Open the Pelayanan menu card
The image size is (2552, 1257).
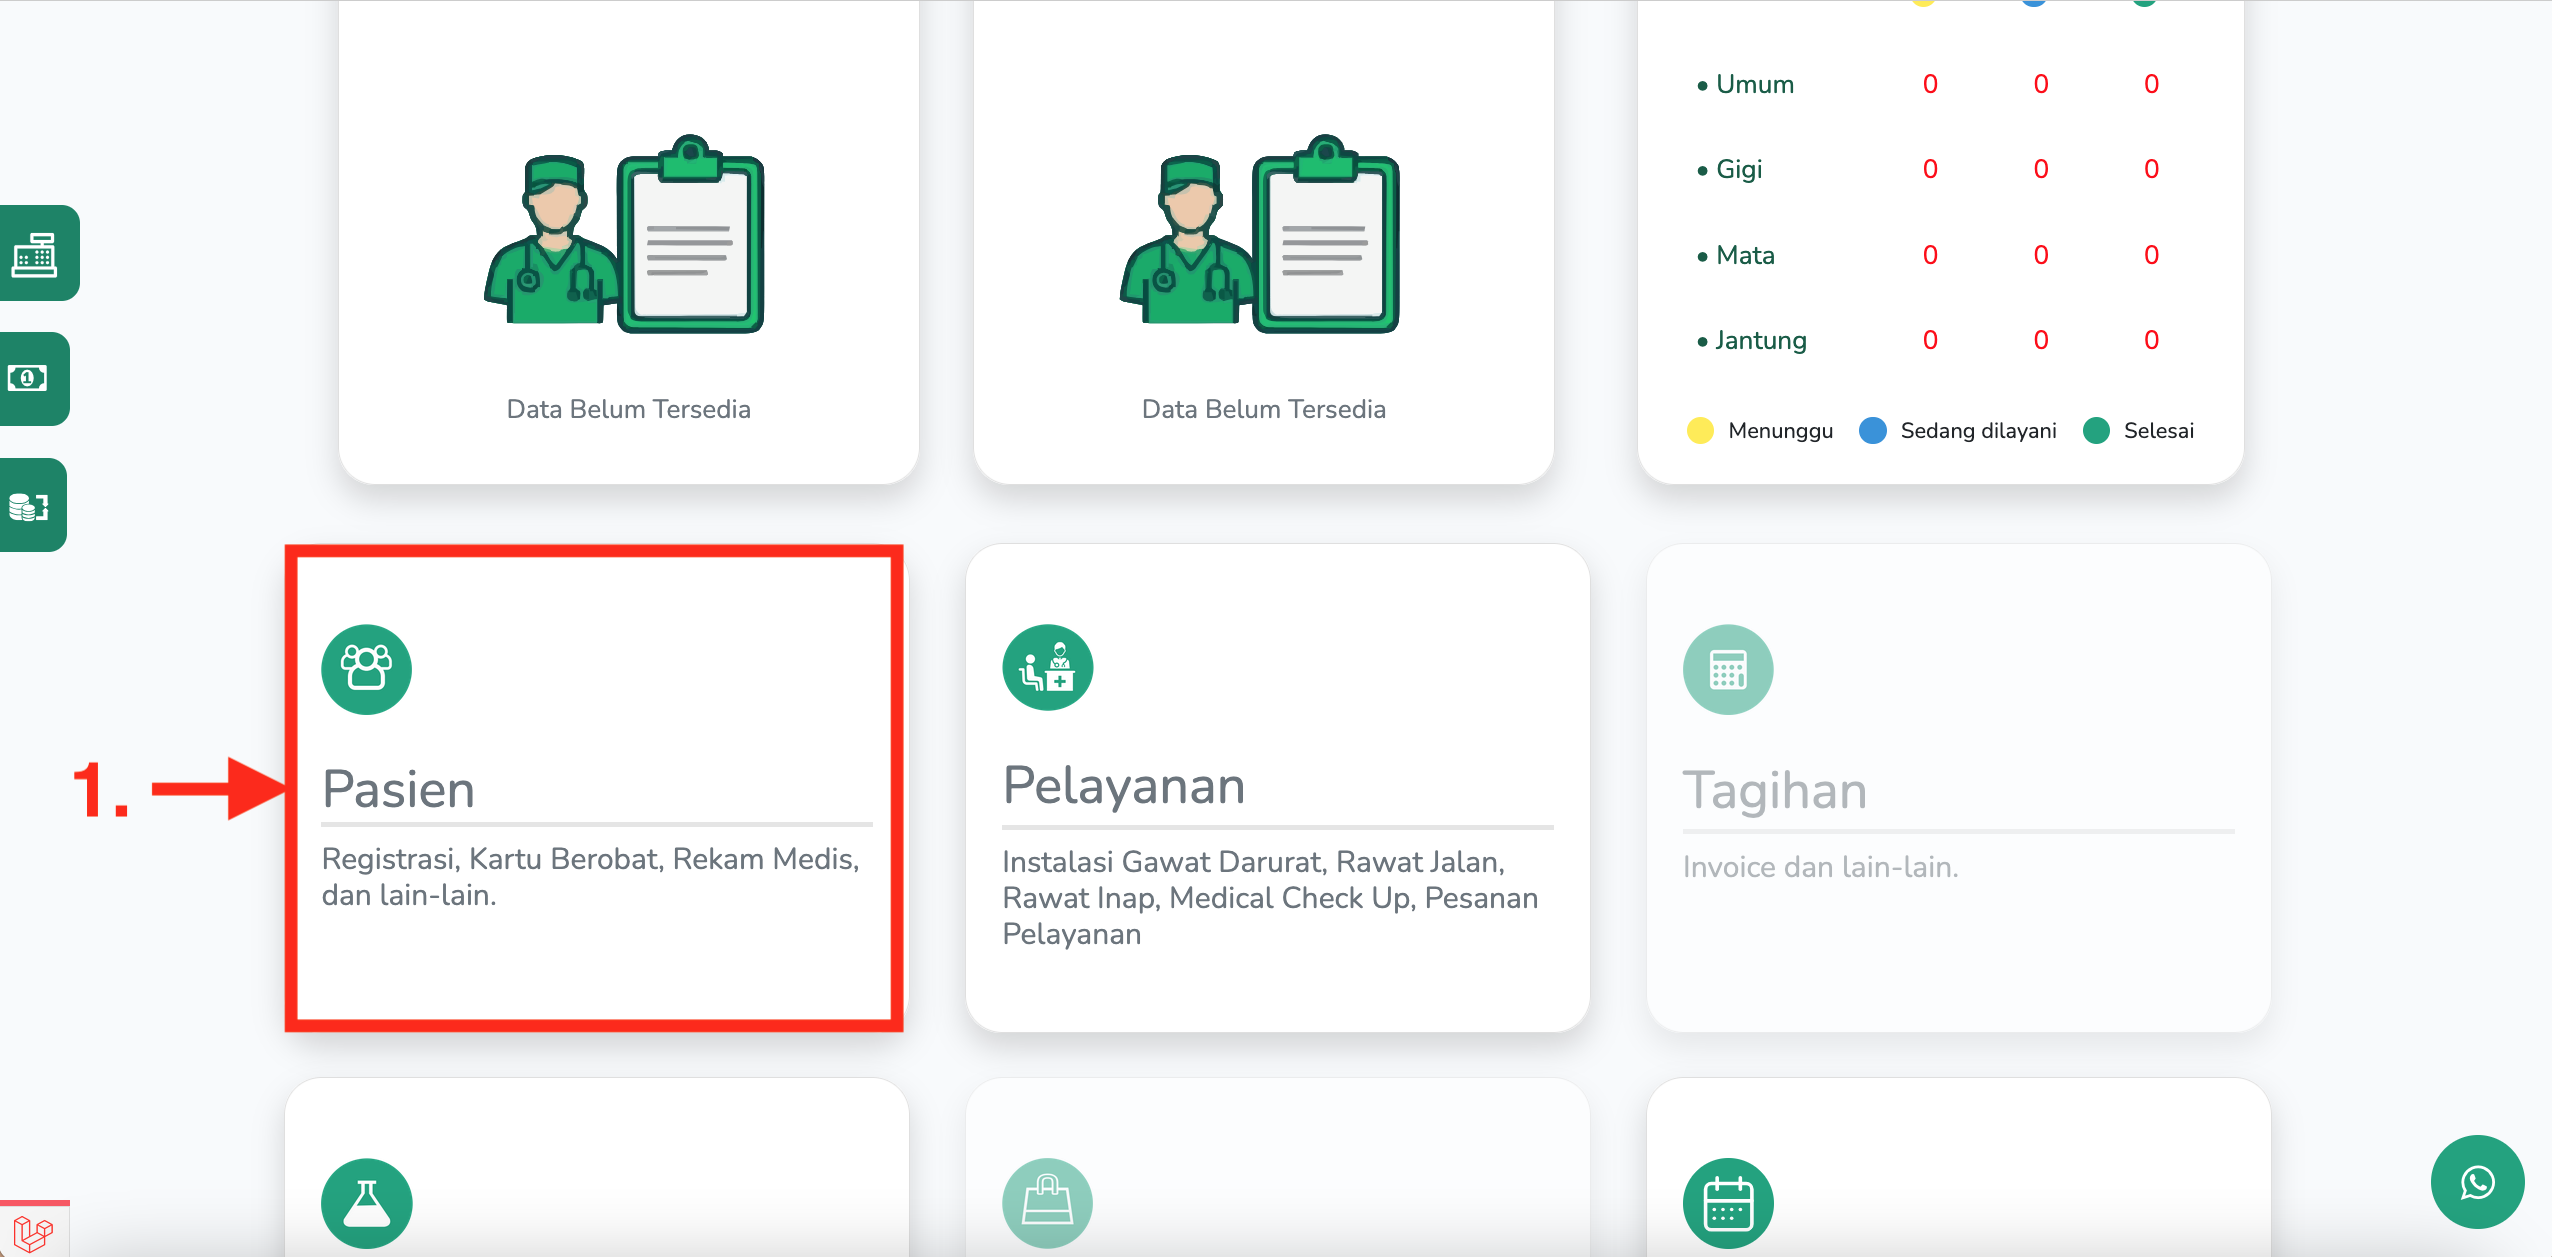pyautogui.click(x=1276, y=787)
